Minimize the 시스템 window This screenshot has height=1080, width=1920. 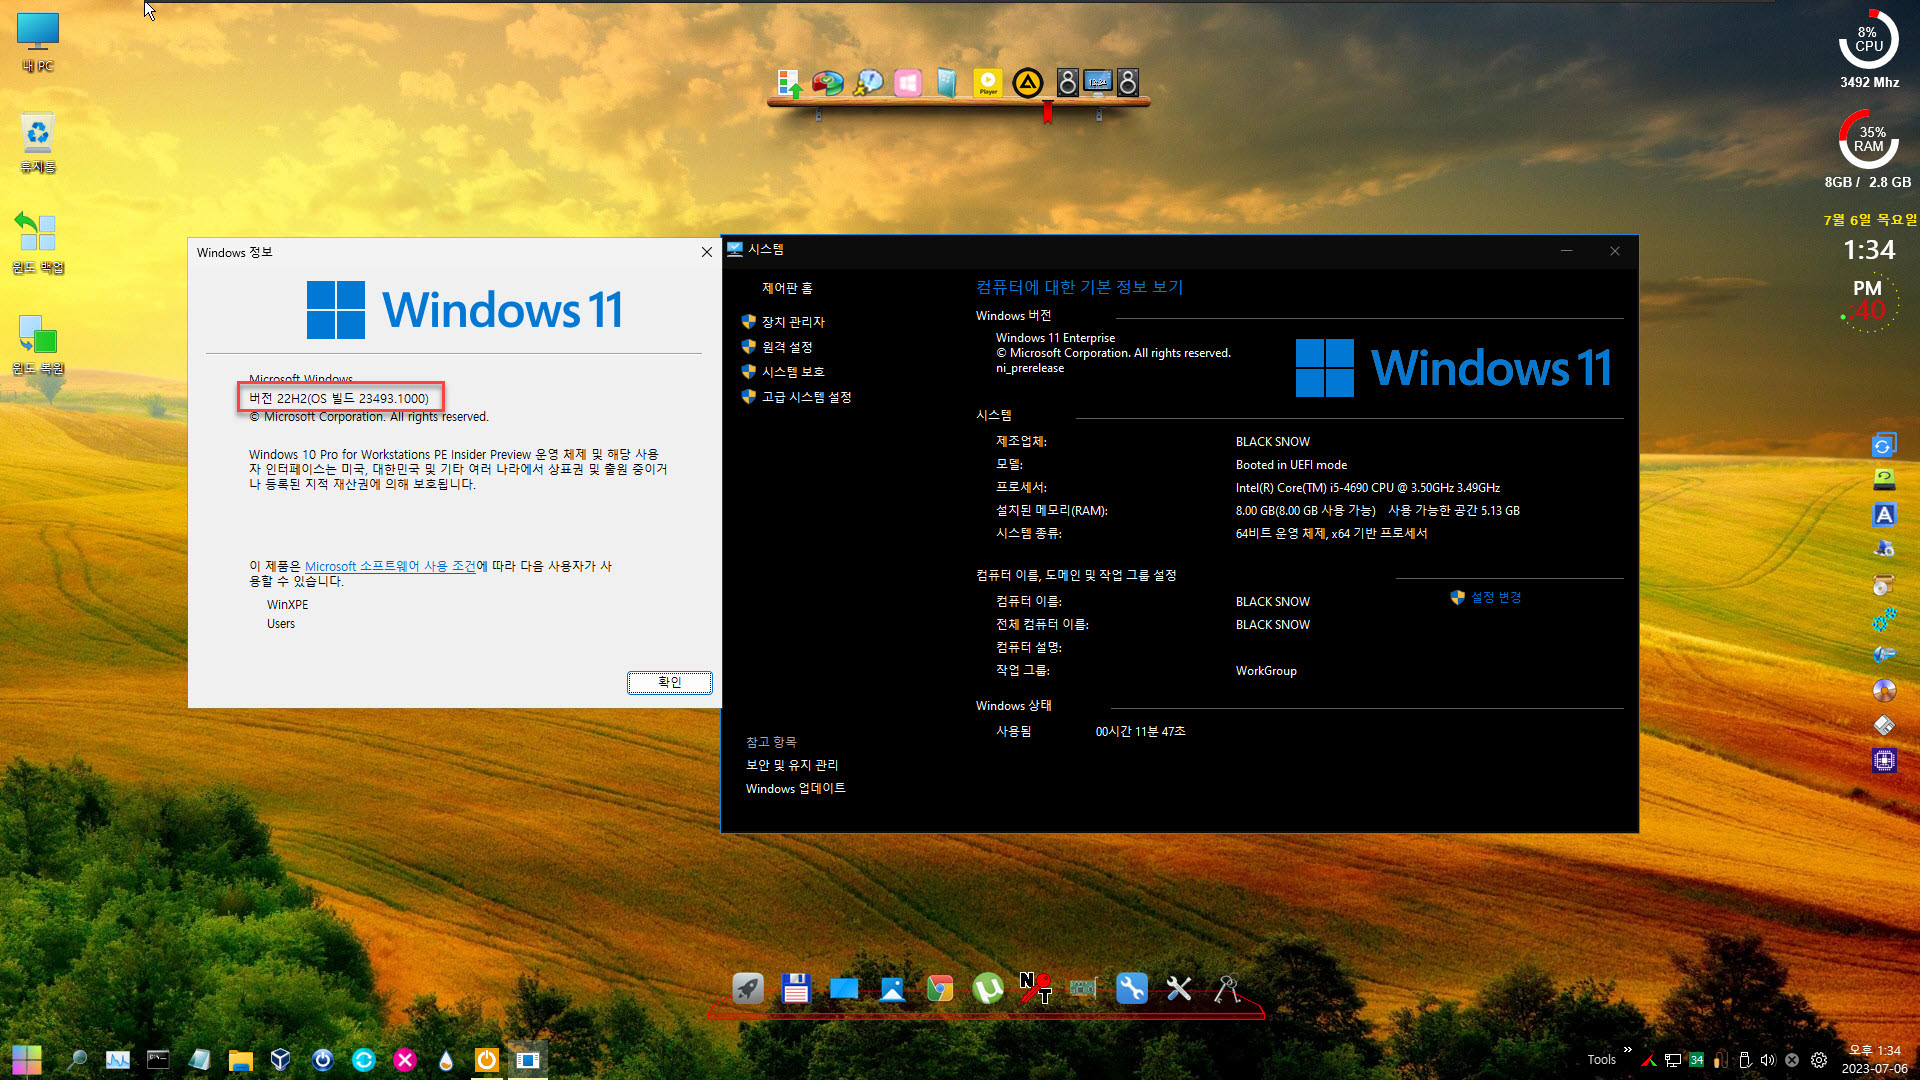pyautogui.click(x=1567, y=251)
